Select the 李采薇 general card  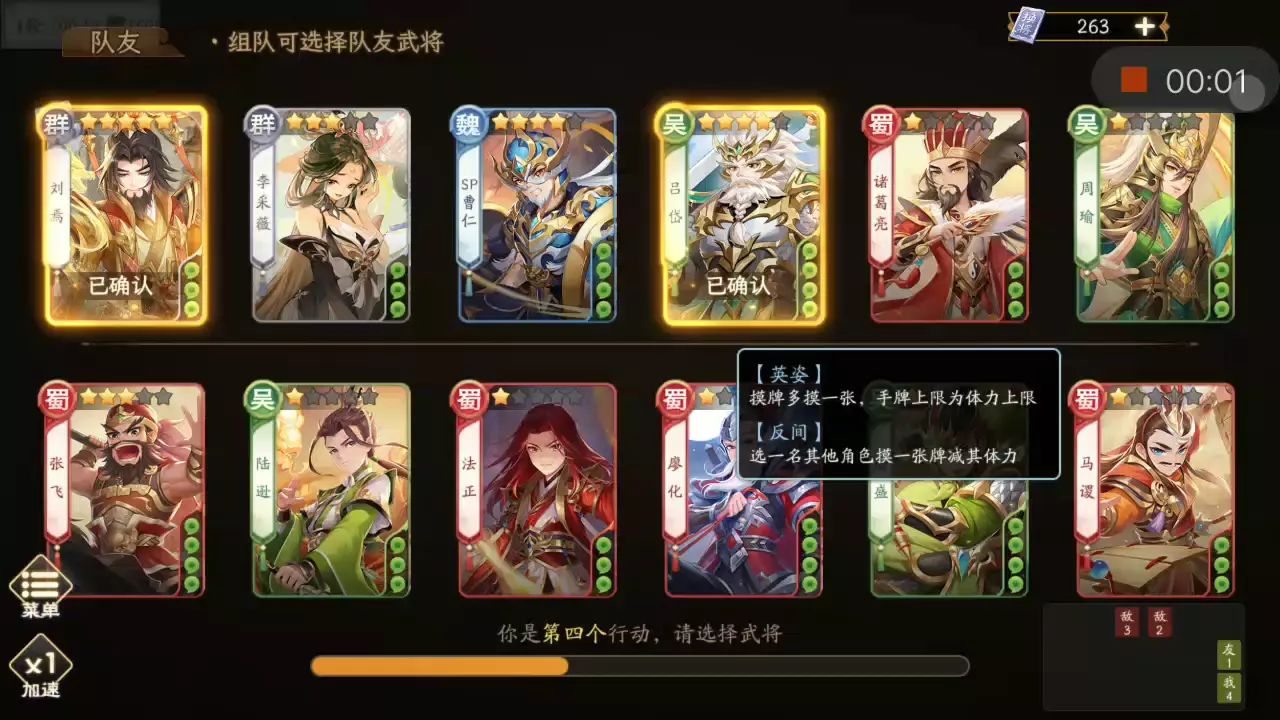[x=331, y=215]
